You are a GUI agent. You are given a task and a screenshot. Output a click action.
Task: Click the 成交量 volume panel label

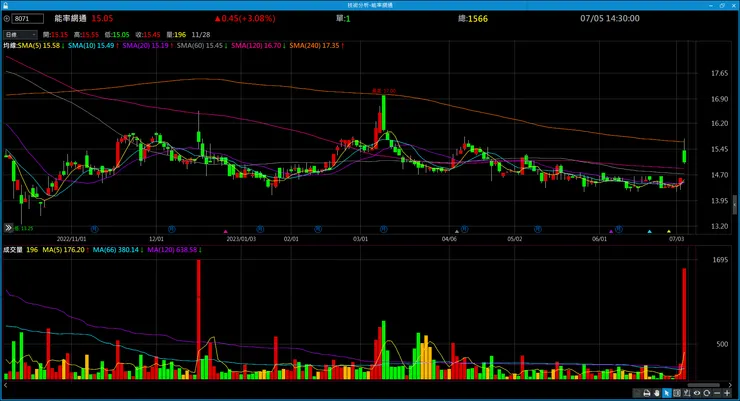coord(13,250)
